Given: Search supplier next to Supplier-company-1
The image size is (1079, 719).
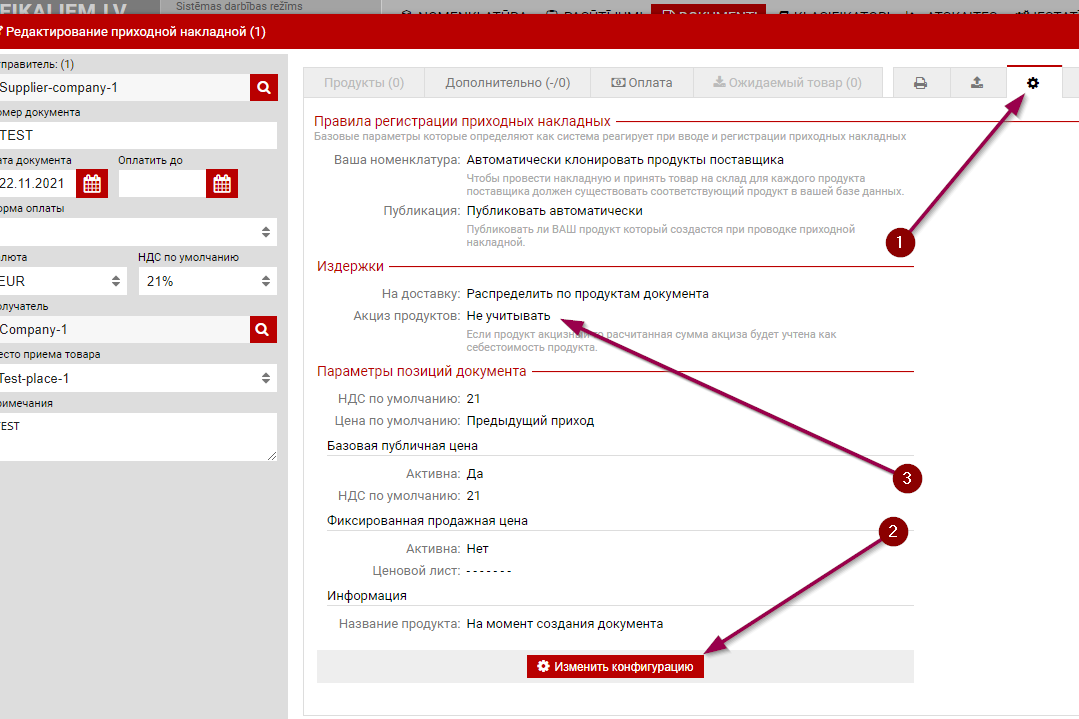Looking at the screenshot, I should click(263, 88).
